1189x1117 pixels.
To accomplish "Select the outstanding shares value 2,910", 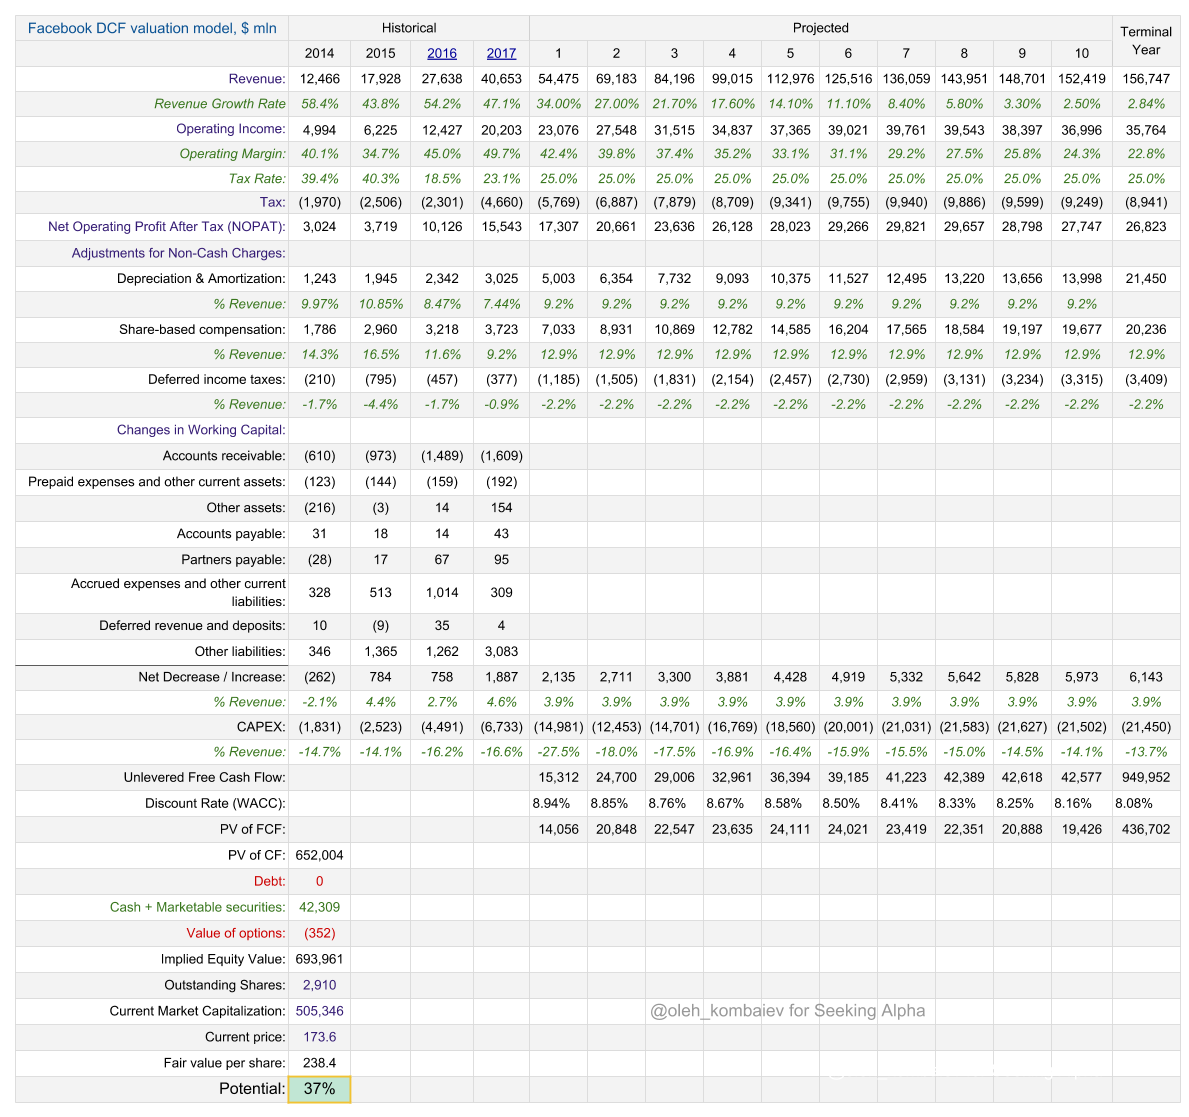I will pos(319,986).
